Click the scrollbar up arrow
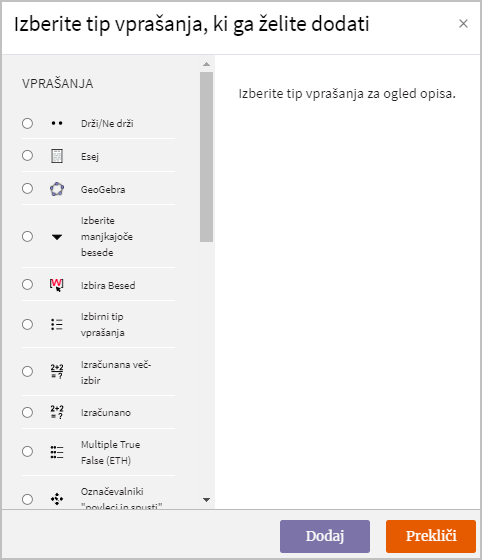The height and width of the screenshot is (560, 482). click(x=206, y=64)
